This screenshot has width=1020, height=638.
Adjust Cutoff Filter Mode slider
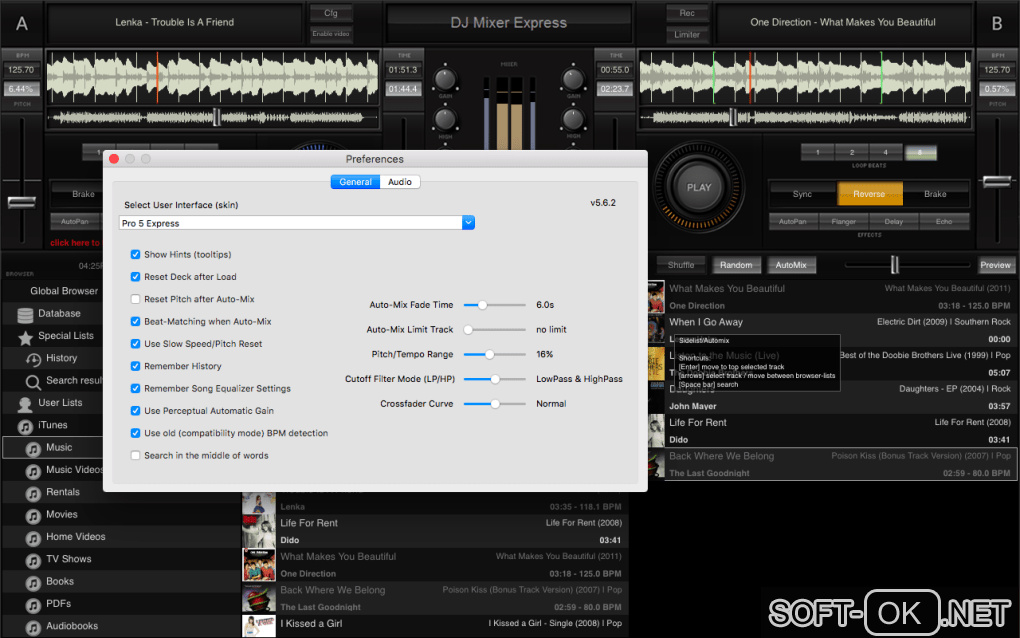point(494,379)
